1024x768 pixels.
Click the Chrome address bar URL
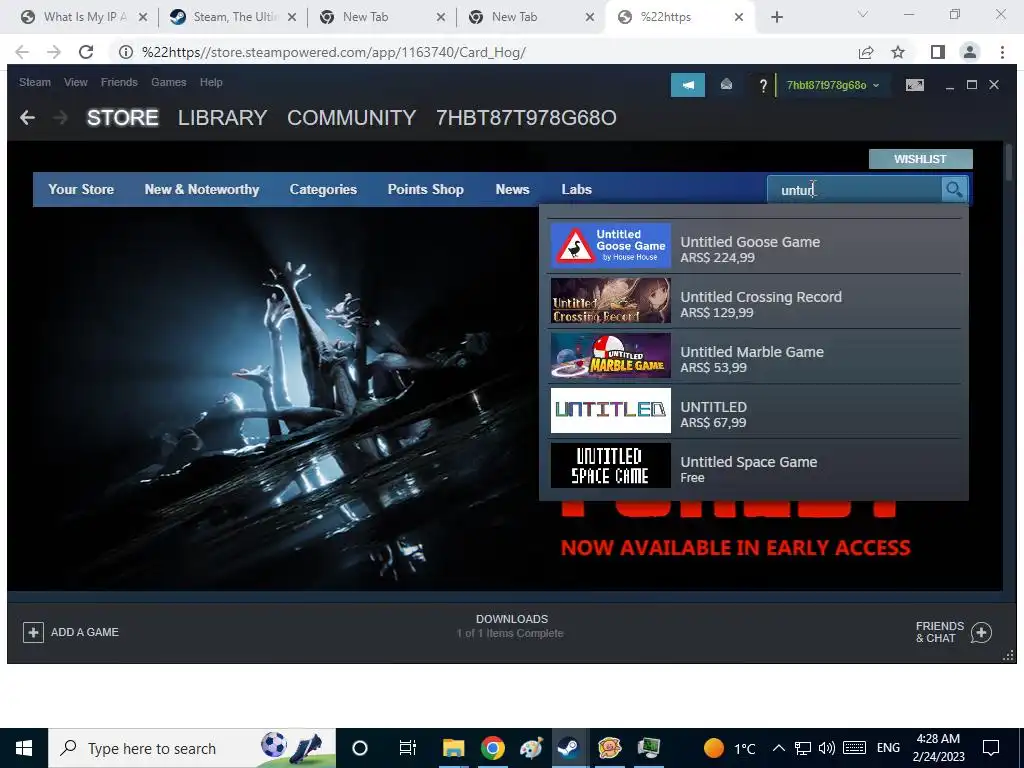point(334,52)
